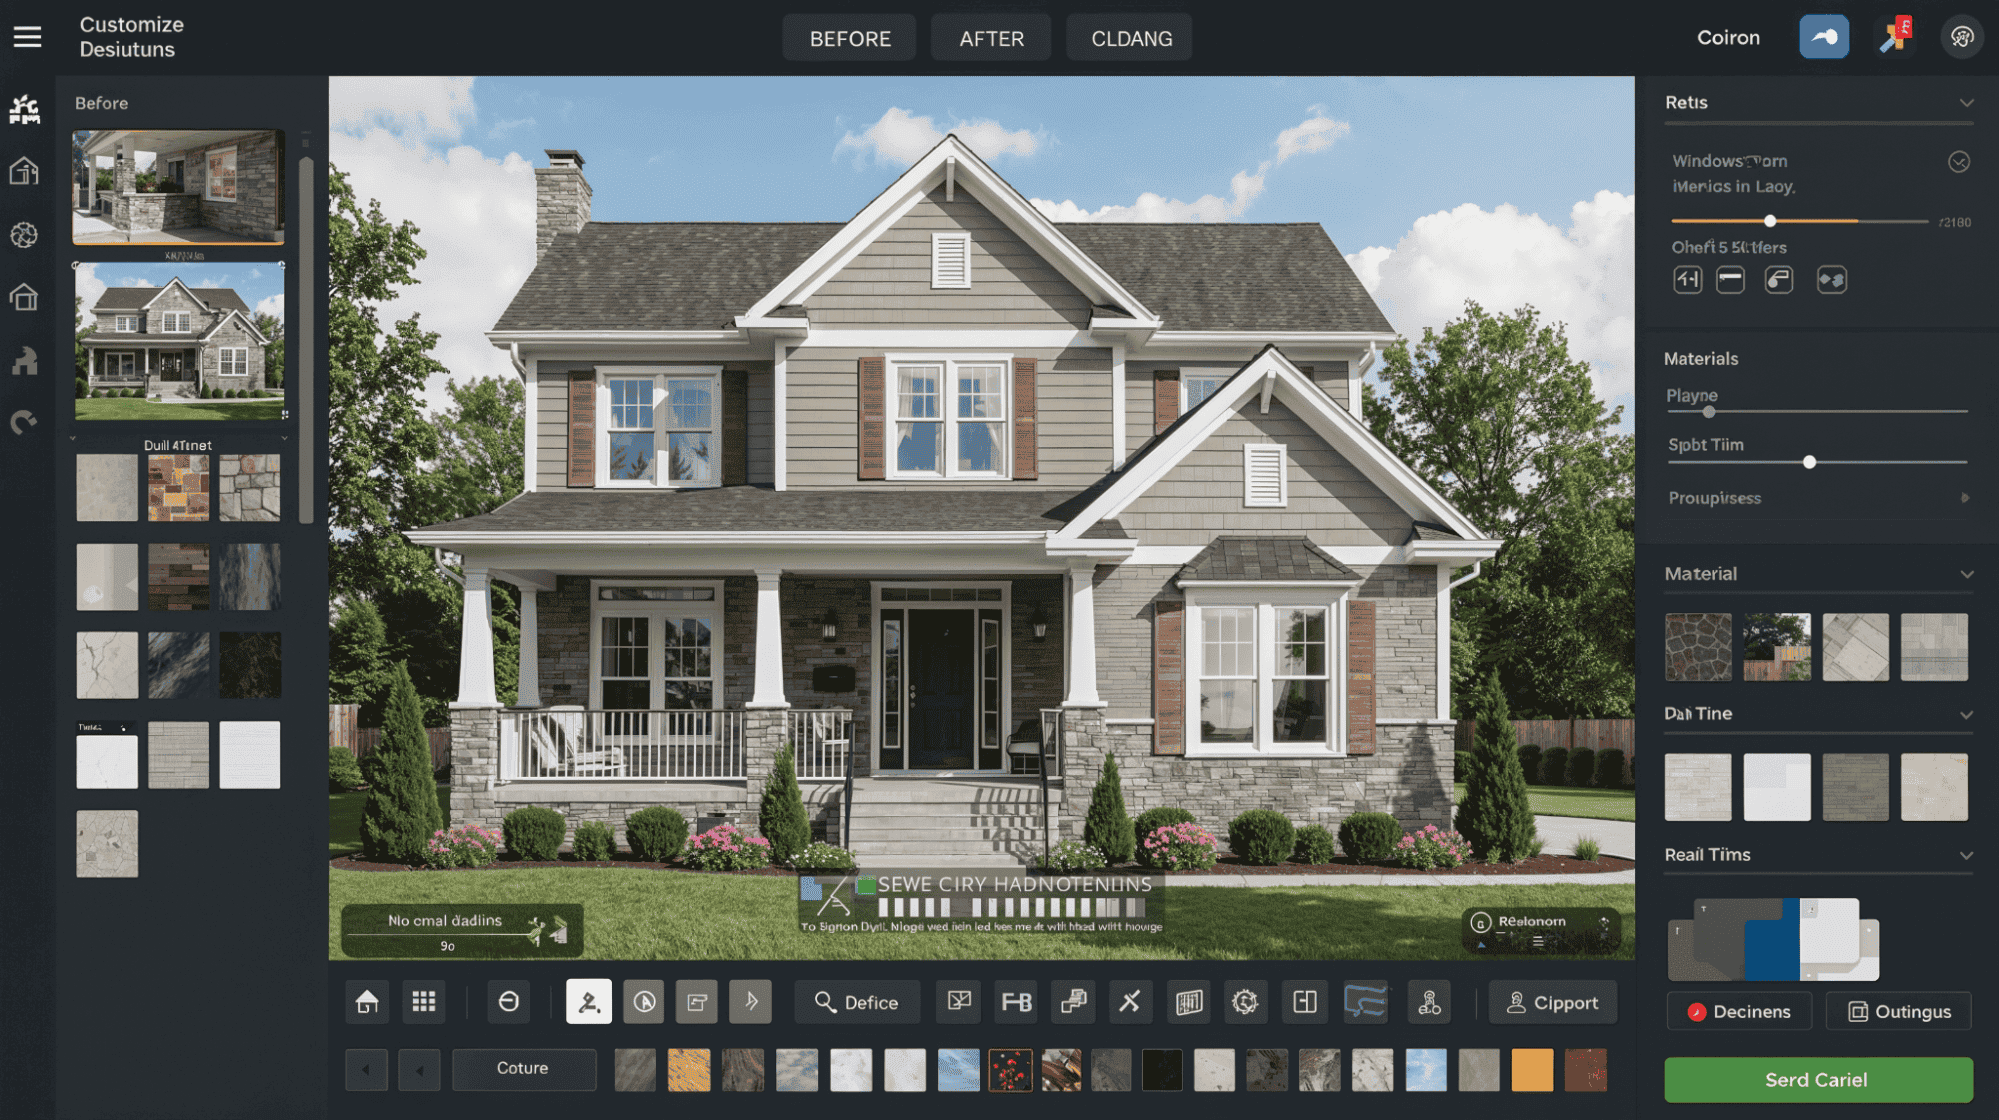This screenshot has height=1120, width=1999.
Task: Select the first shutter style toggle under Oheft
Action: 1687,280
